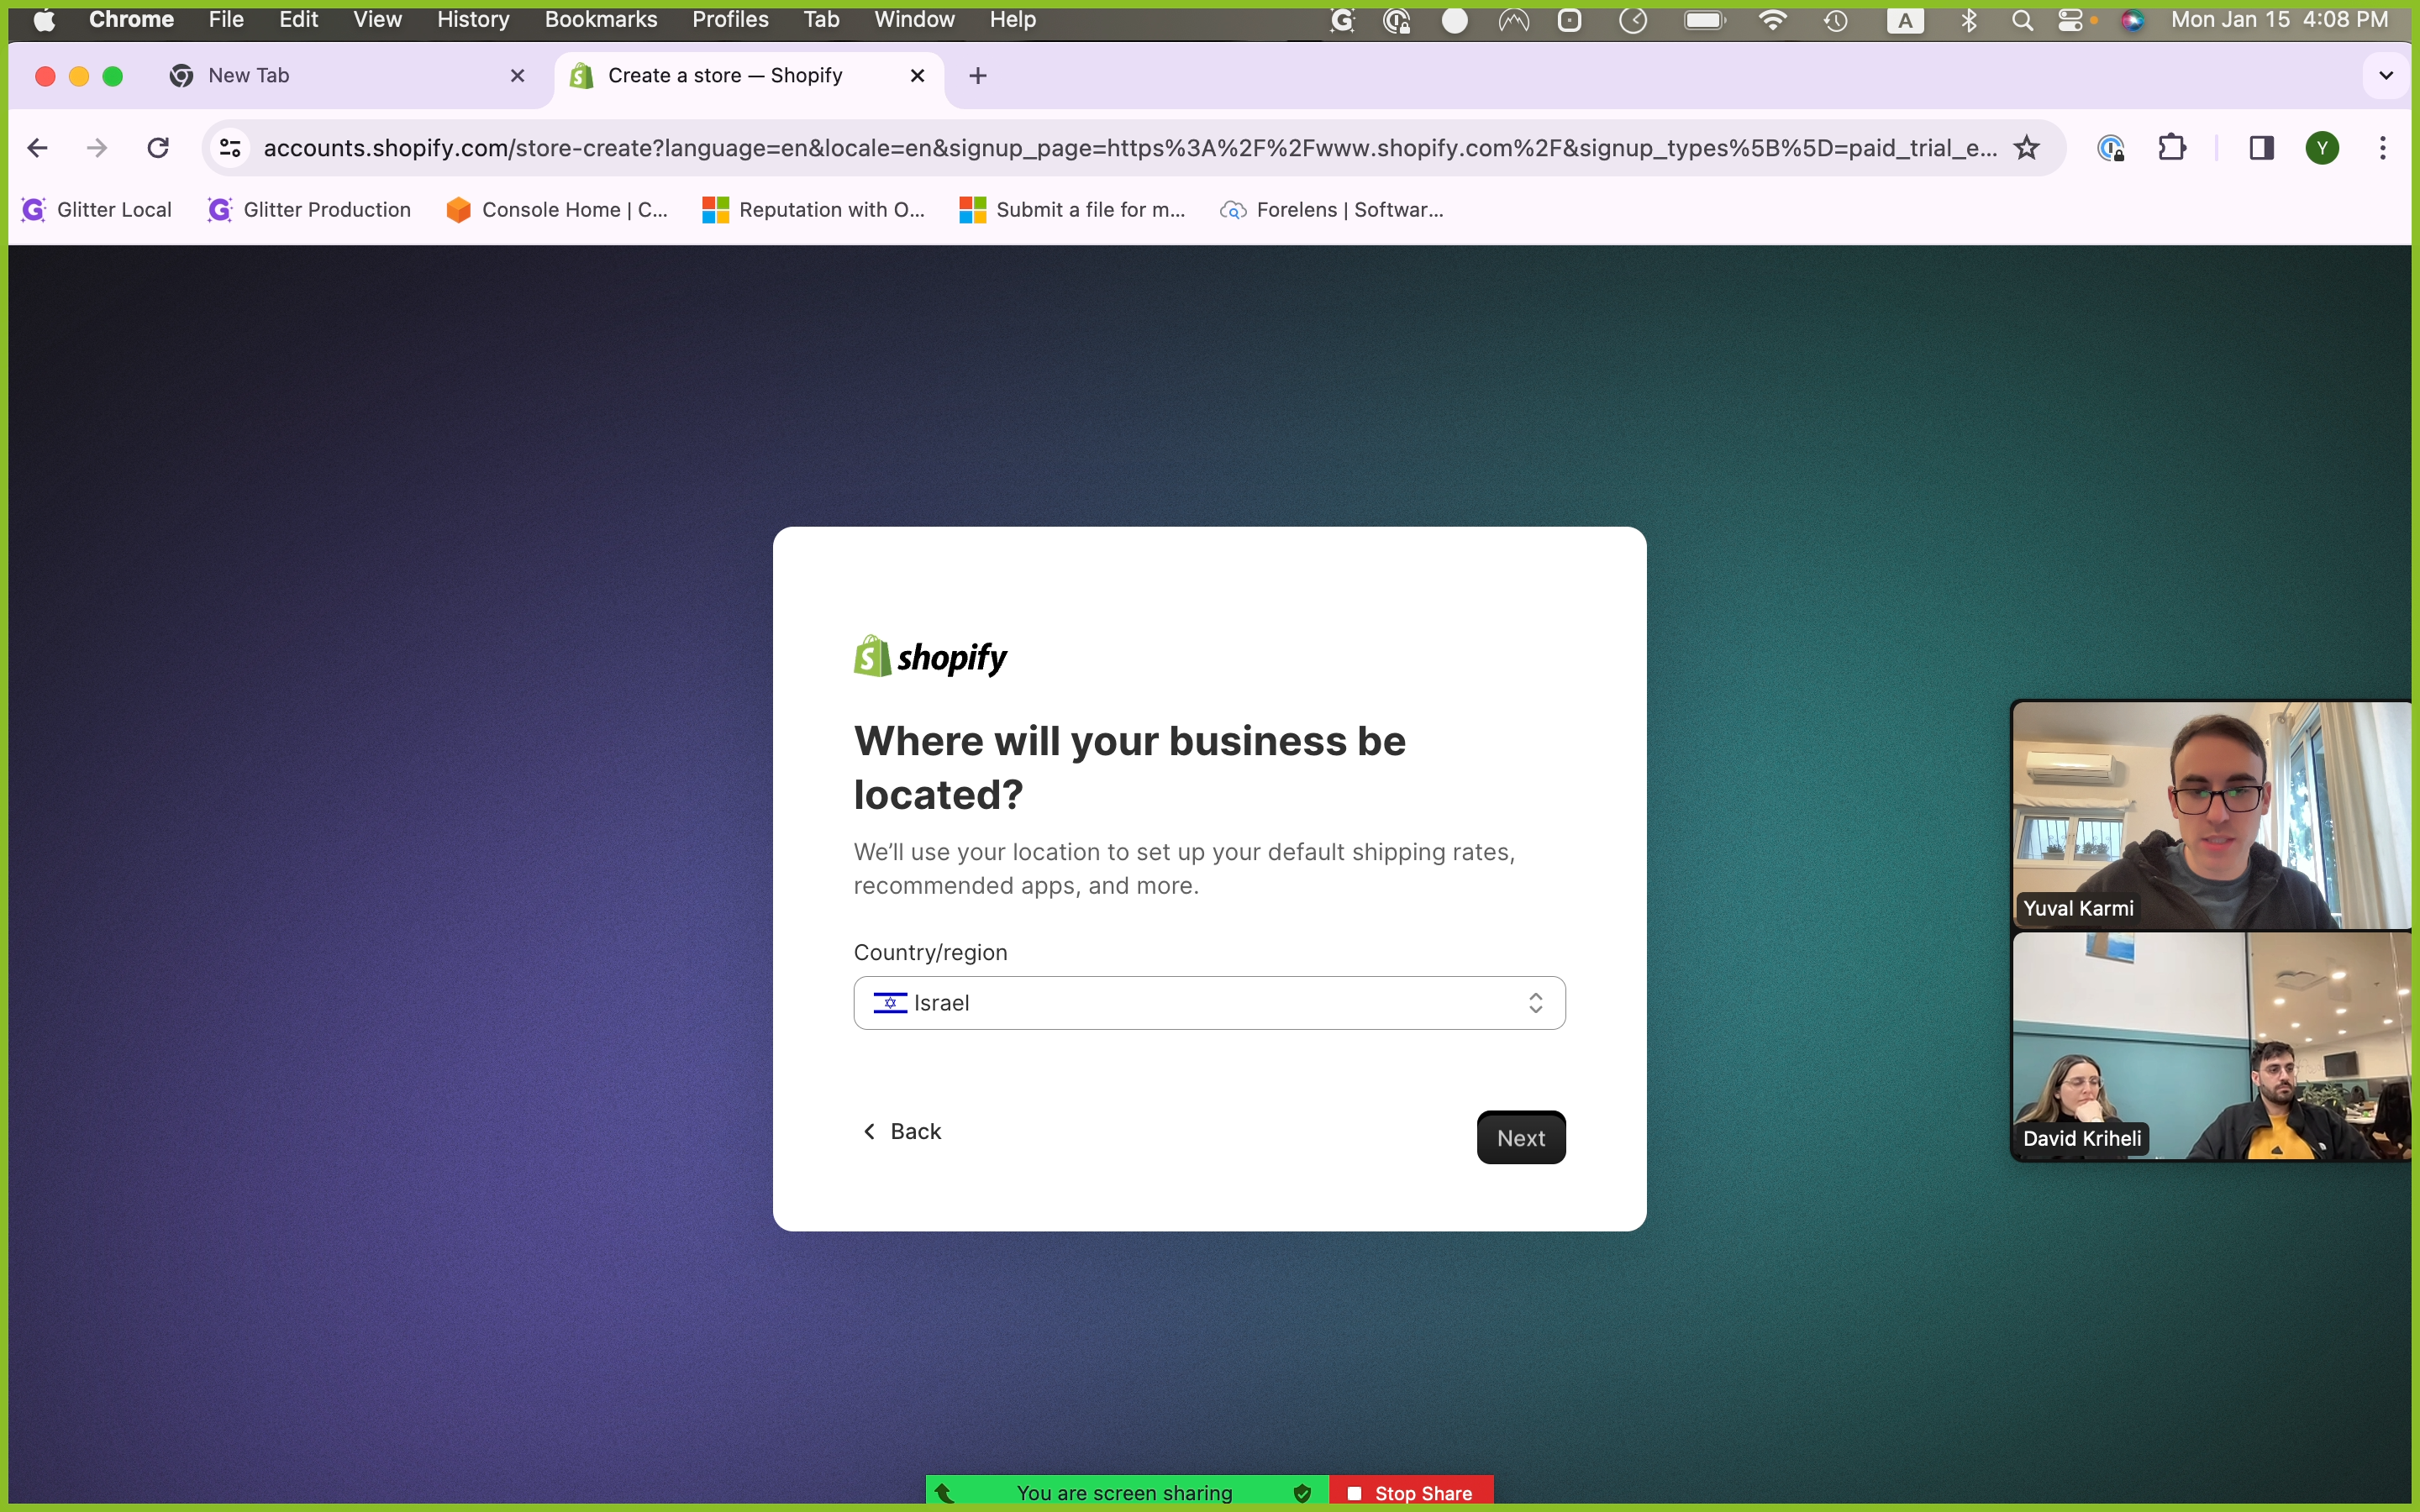Click the Siri icon
Screen dimensions: 2420x1512
(x=2132, y=20)
